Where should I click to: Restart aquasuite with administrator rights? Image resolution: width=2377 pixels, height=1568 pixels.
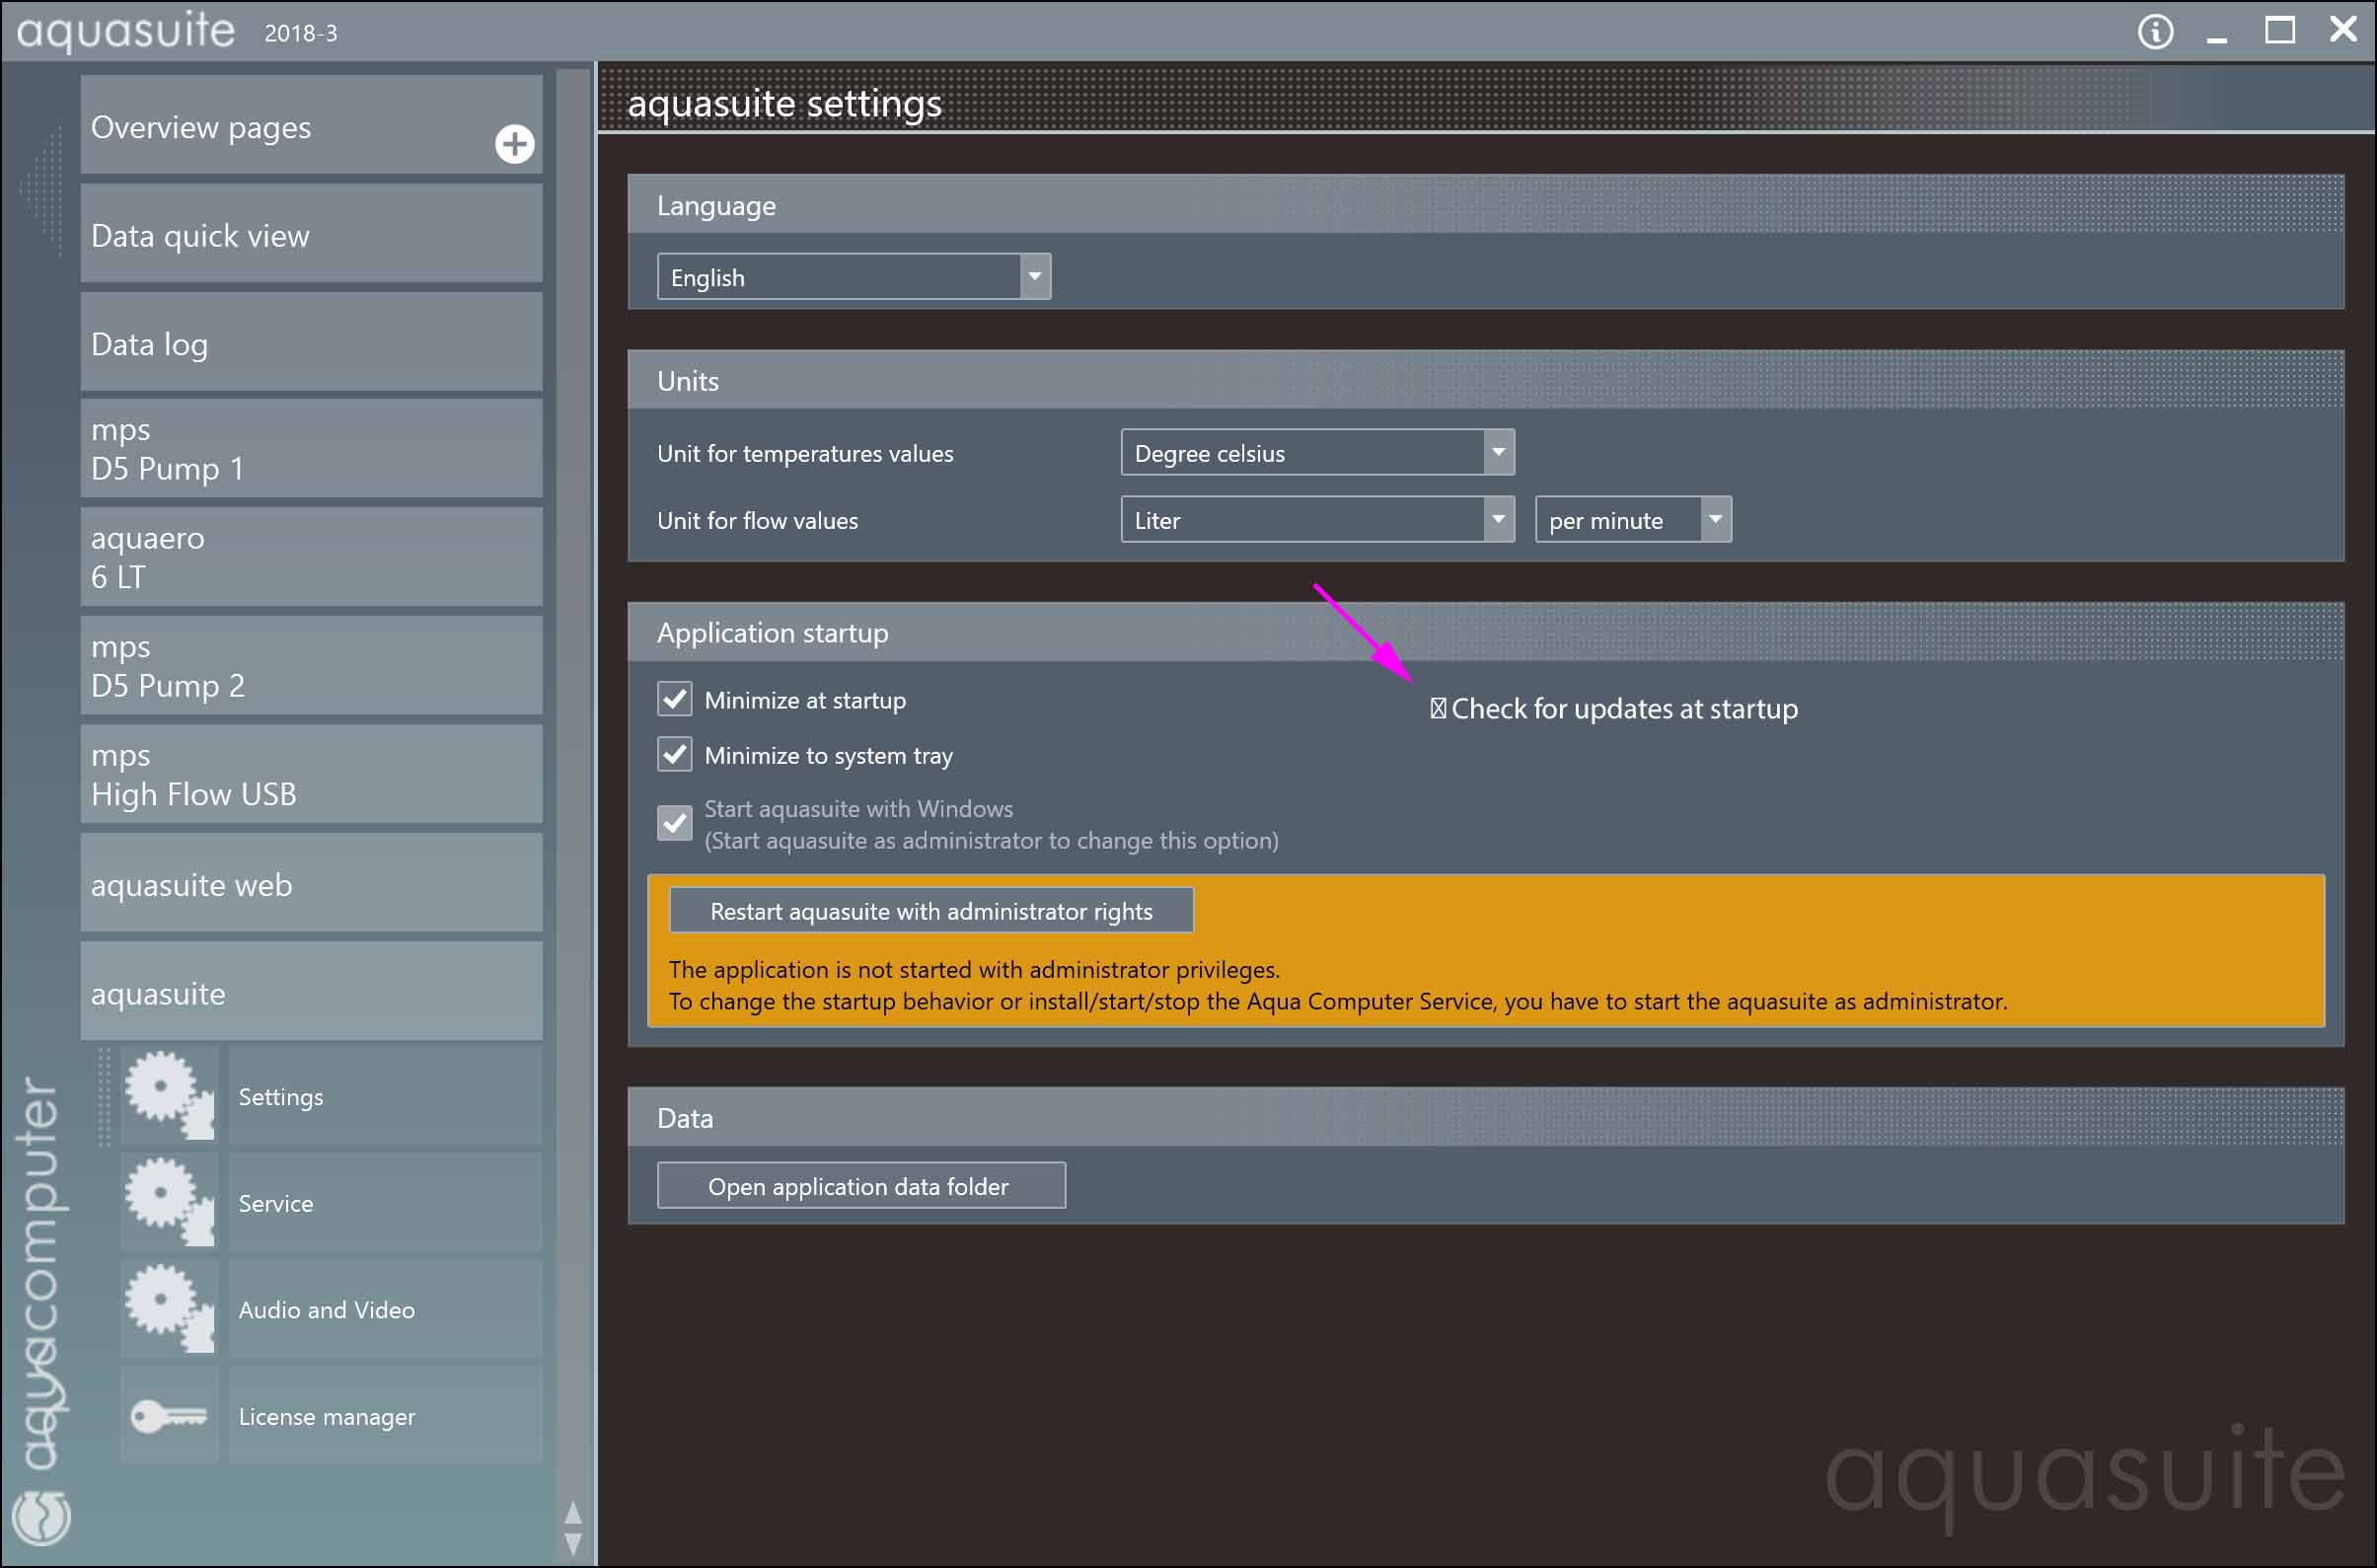pos(930,911)
